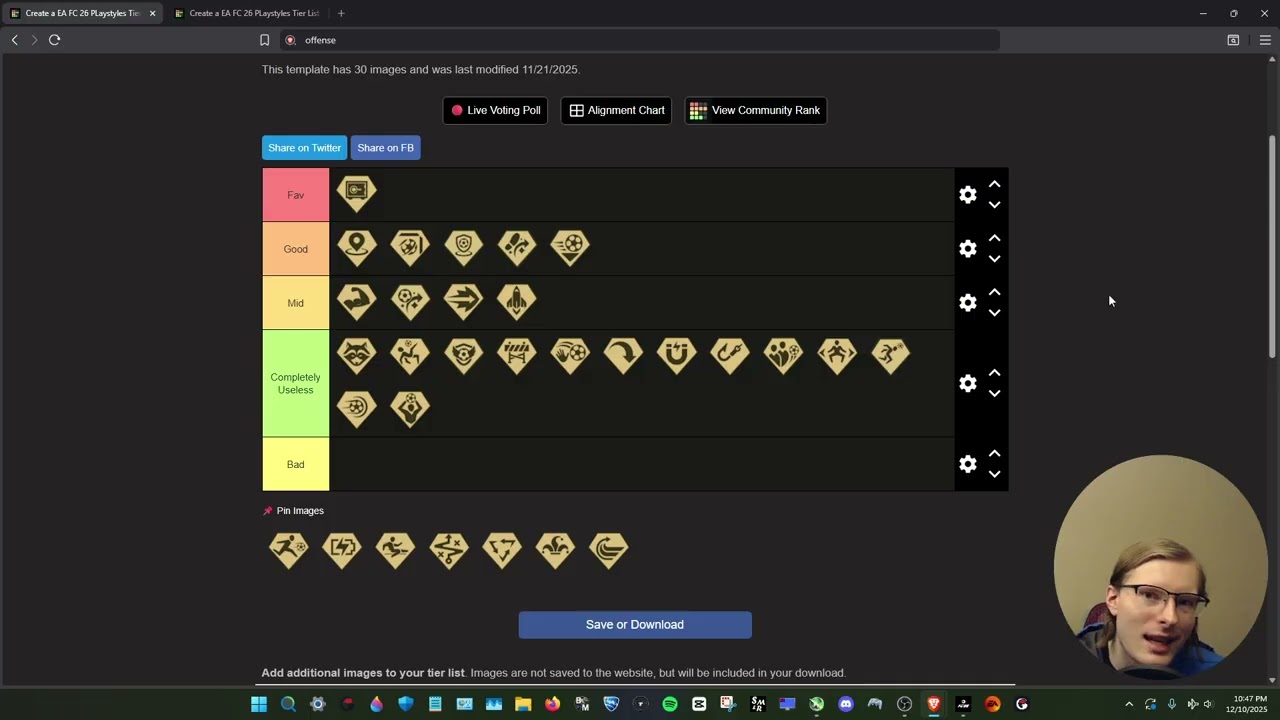Screen dimensions: 1280x720
Task: Click the orange Good tier label
Action: (296, 249)
